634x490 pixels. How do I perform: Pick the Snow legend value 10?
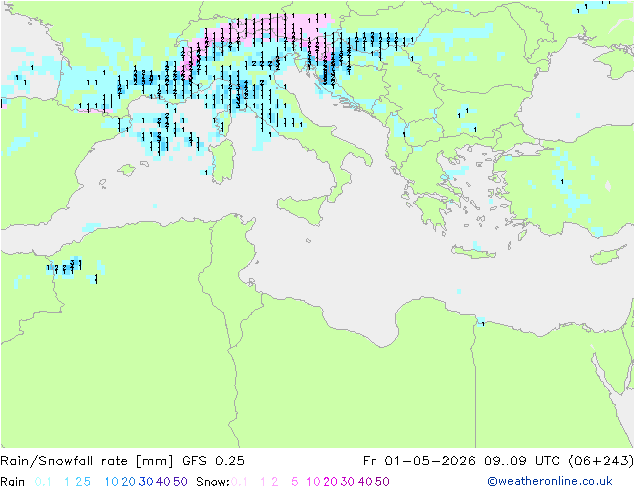(x=313, y=482)
